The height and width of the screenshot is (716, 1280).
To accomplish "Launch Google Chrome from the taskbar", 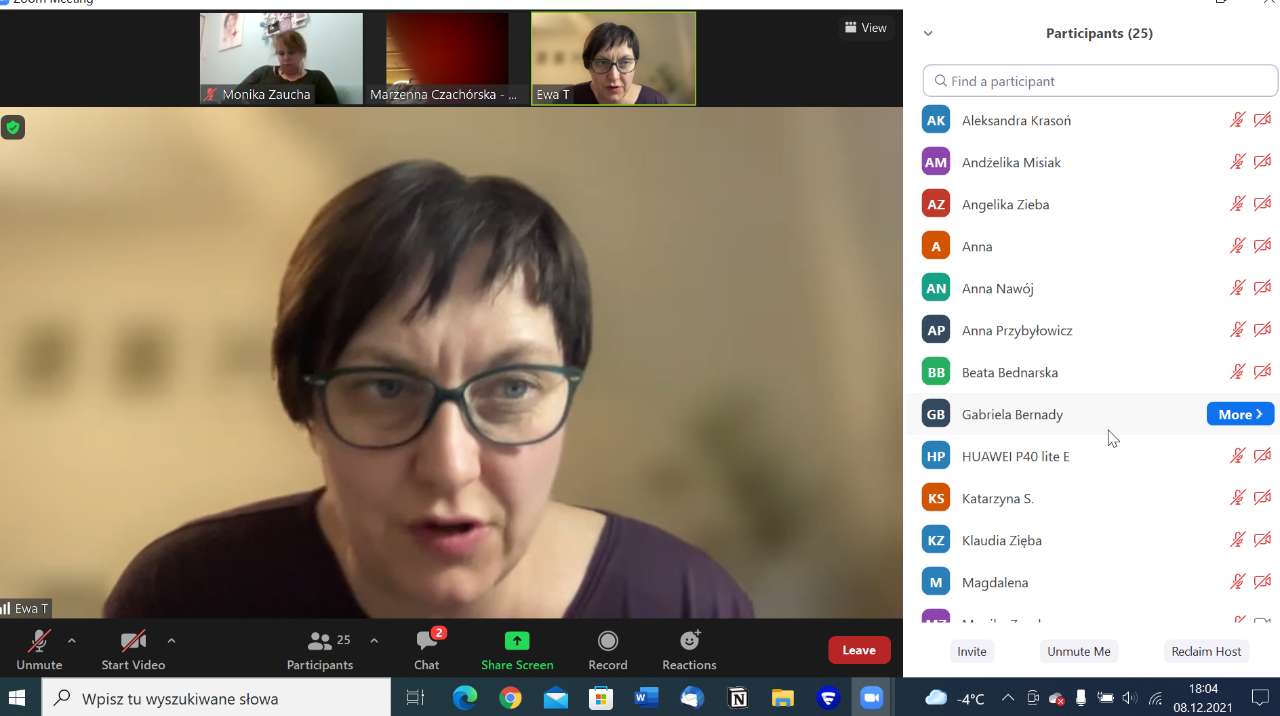I will [x=510, y=698].
